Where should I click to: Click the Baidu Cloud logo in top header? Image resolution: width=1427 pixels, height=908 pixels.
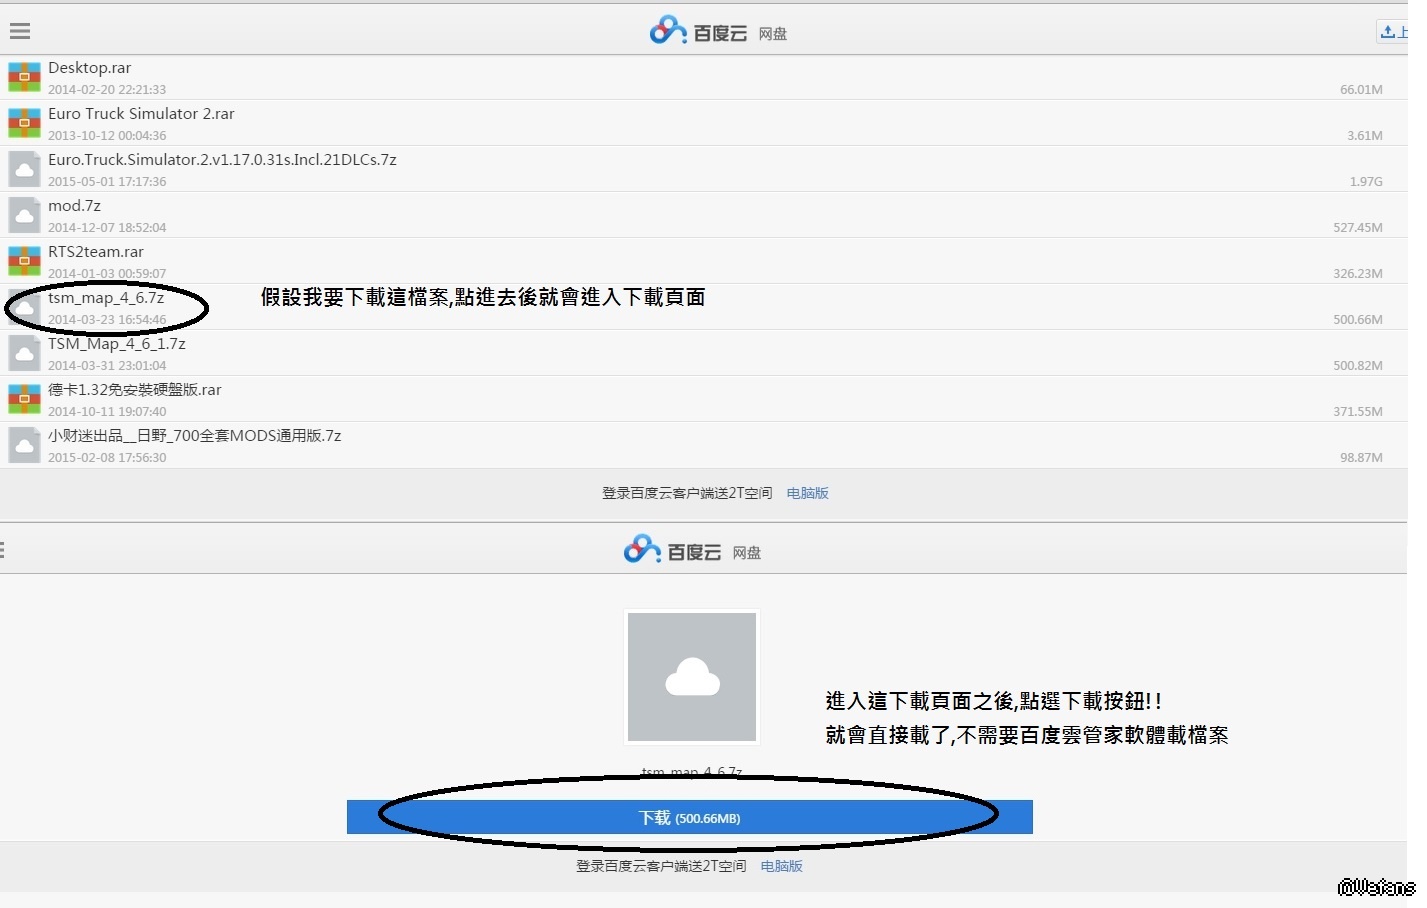pos(698,31)
